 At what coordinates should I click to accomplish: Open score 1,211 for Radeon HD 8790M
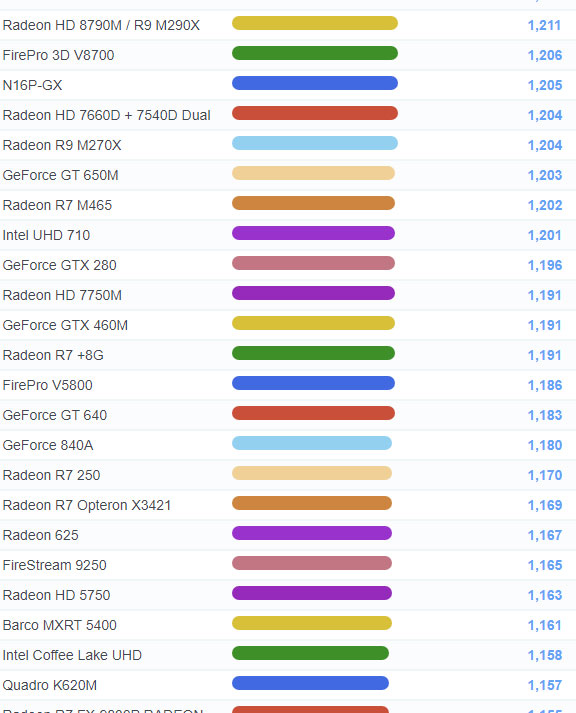coord(544,25)
